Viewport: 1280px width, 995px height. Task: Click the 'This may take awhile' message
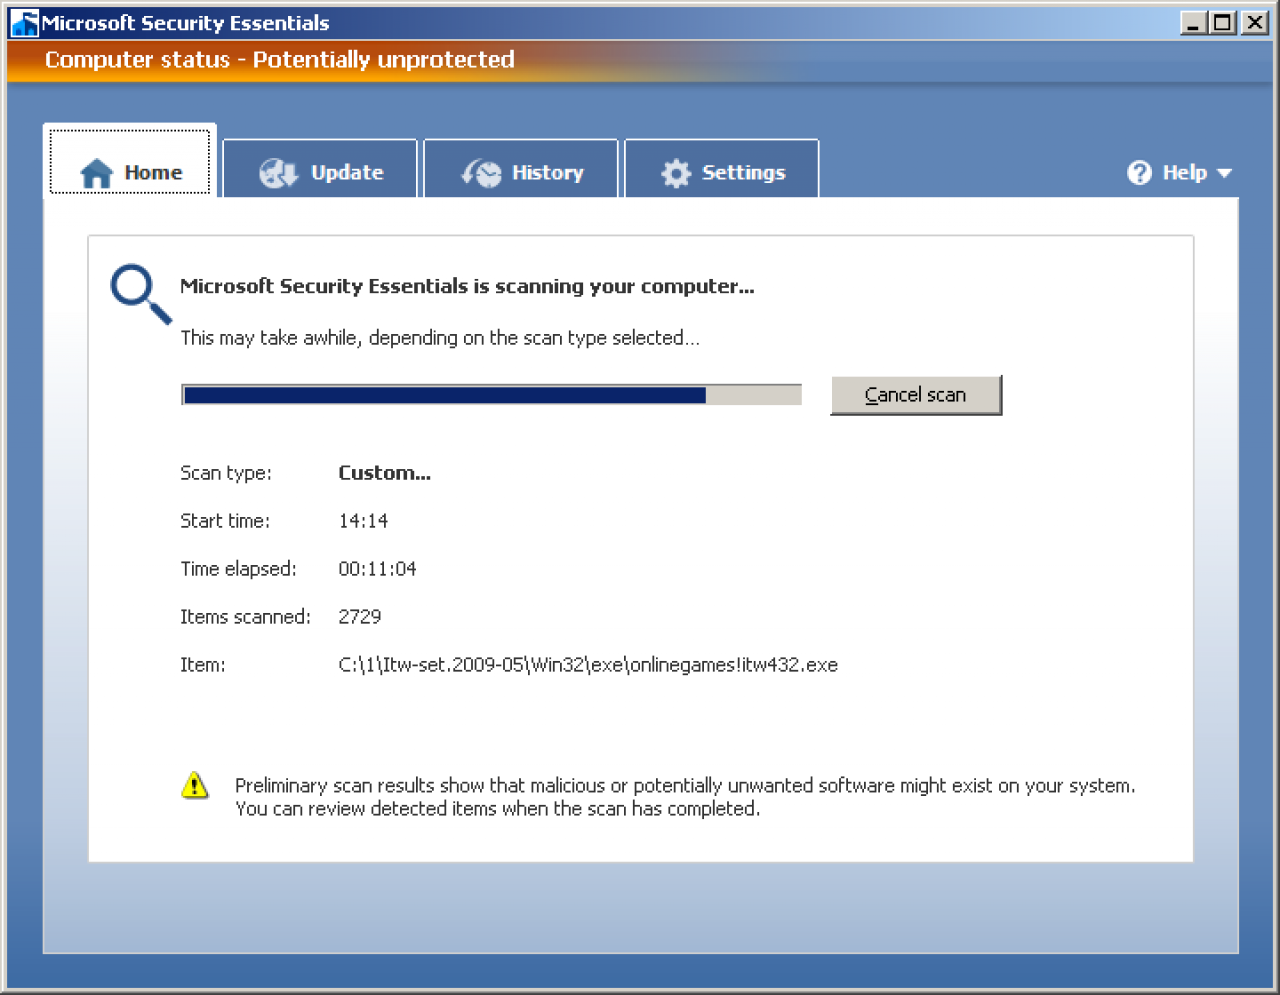coord(440,338)
